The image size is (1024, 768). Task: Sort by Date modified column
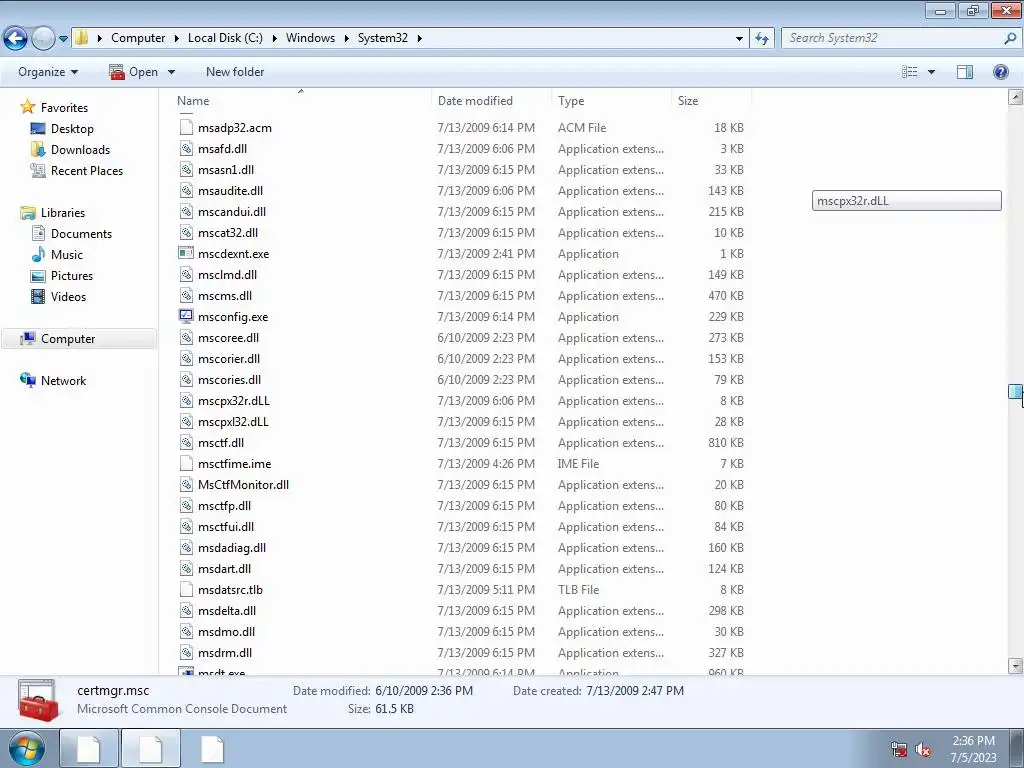point(475,101)
